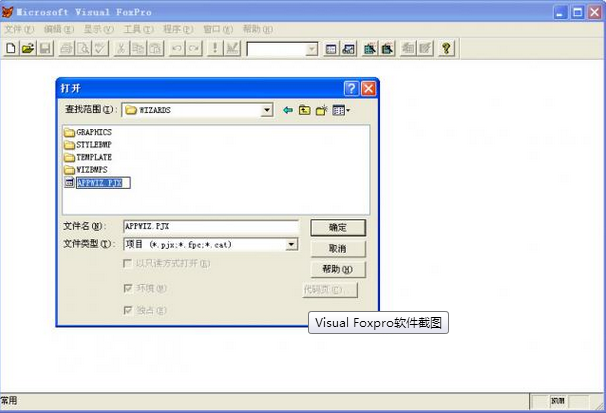
Task: Go back with the green arrow icon
Action: coord(288,110)
